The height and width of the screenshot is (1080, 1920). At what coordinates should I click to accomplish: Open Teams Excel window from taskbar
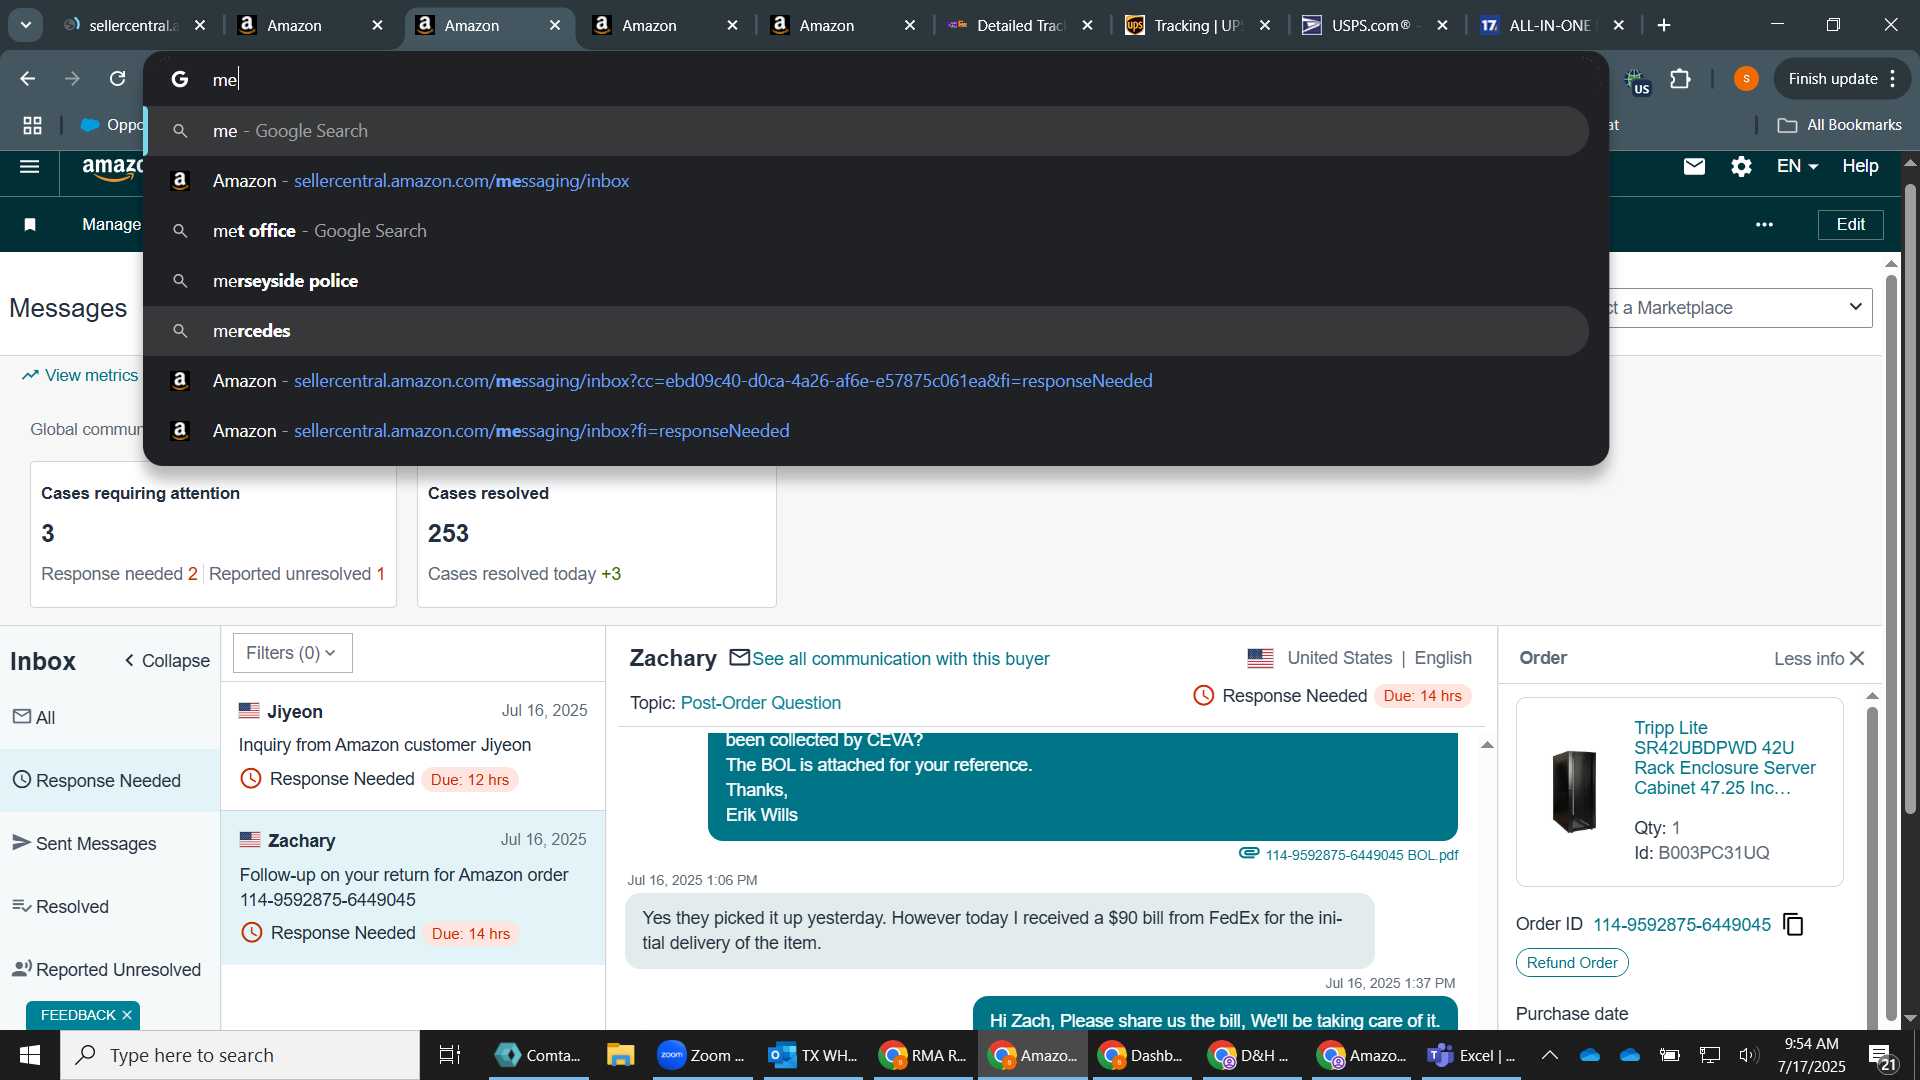coord(1470,1055)
